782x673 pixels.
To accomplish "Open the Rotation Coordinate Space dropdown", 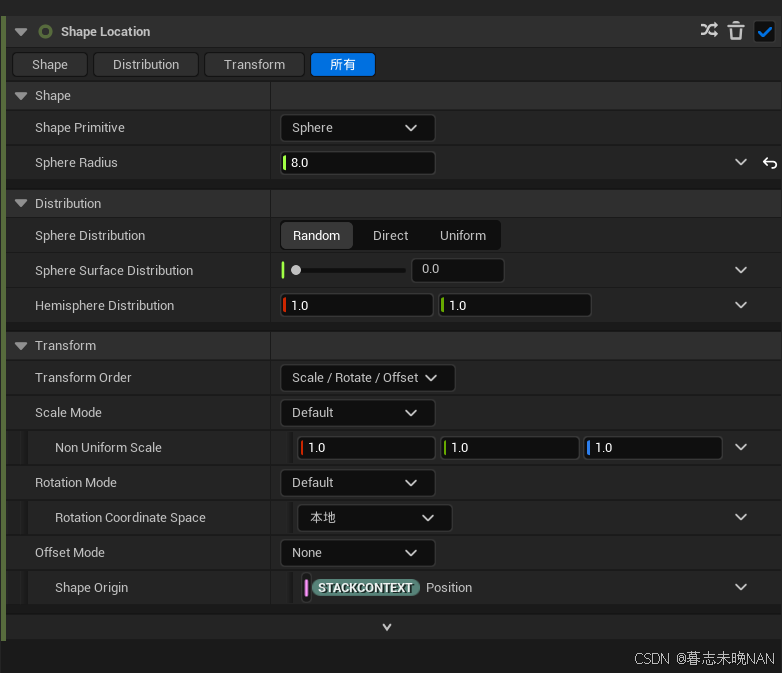I will (374, 518).
